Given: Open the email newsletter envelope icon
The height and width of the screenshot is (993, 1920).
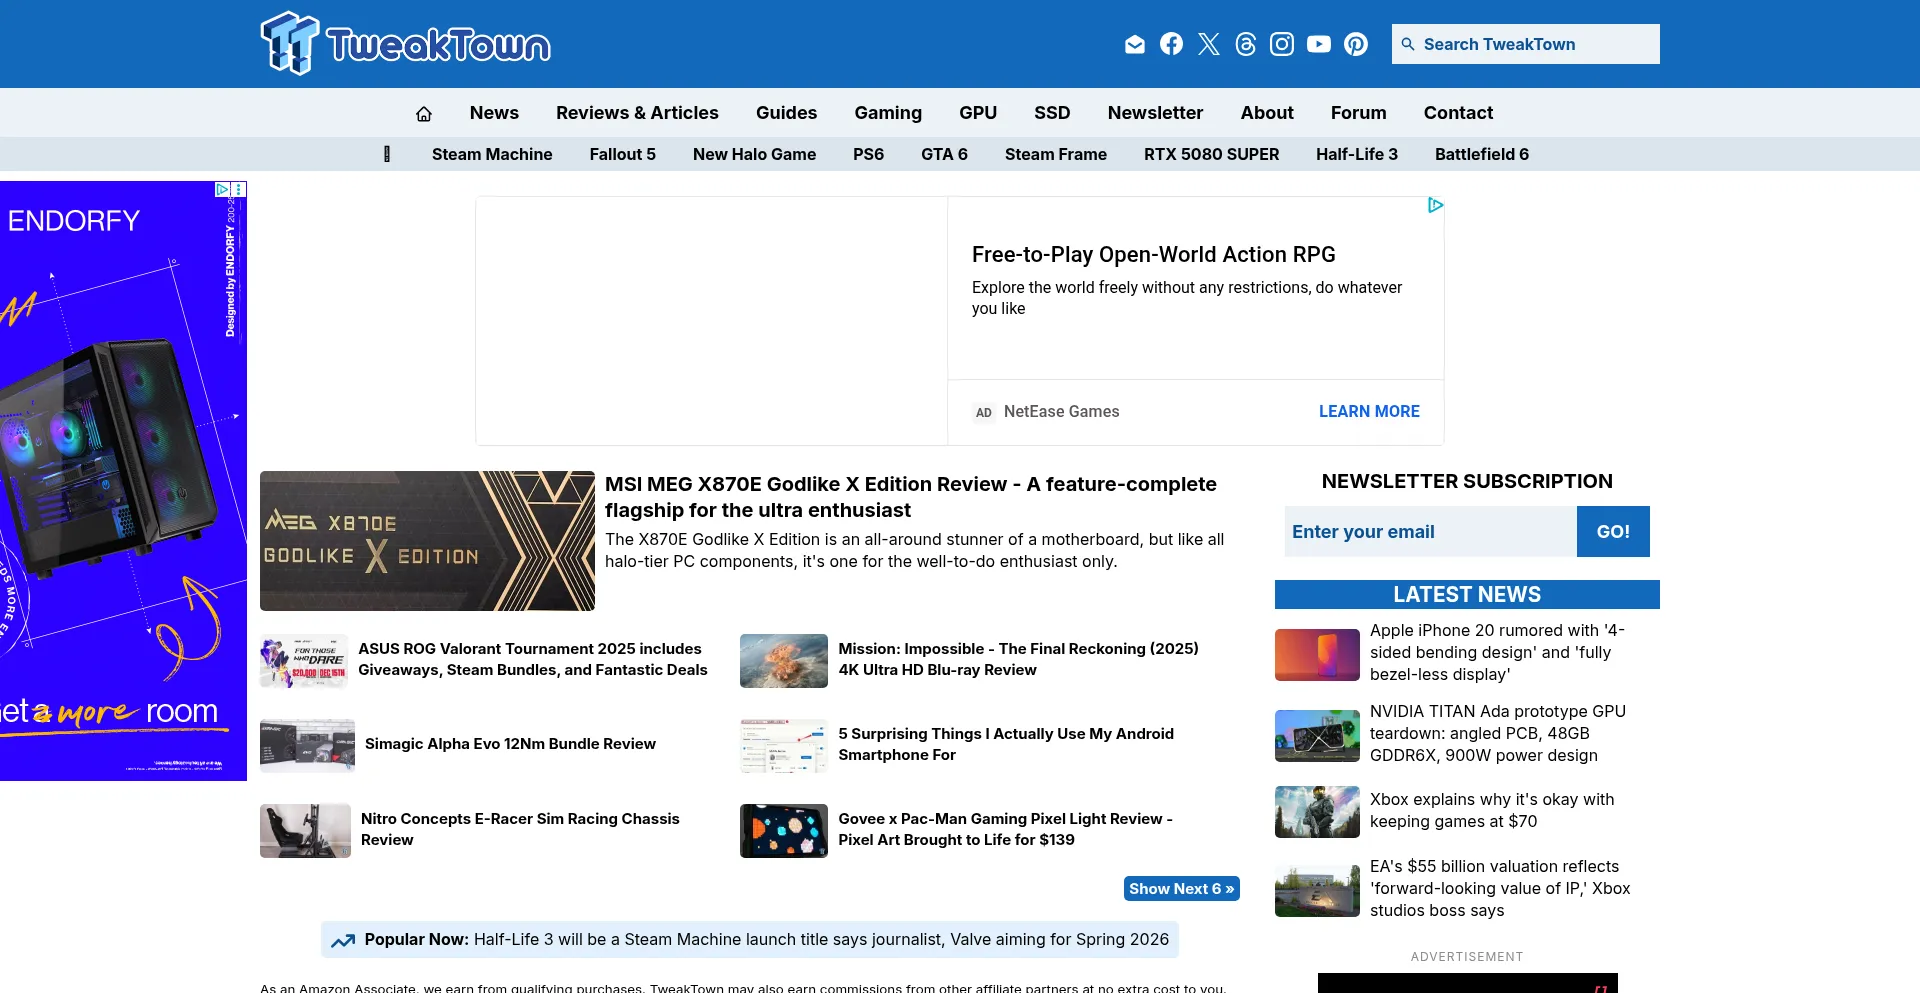Looking at the screenshot, I should click(x=1134, y=44).
